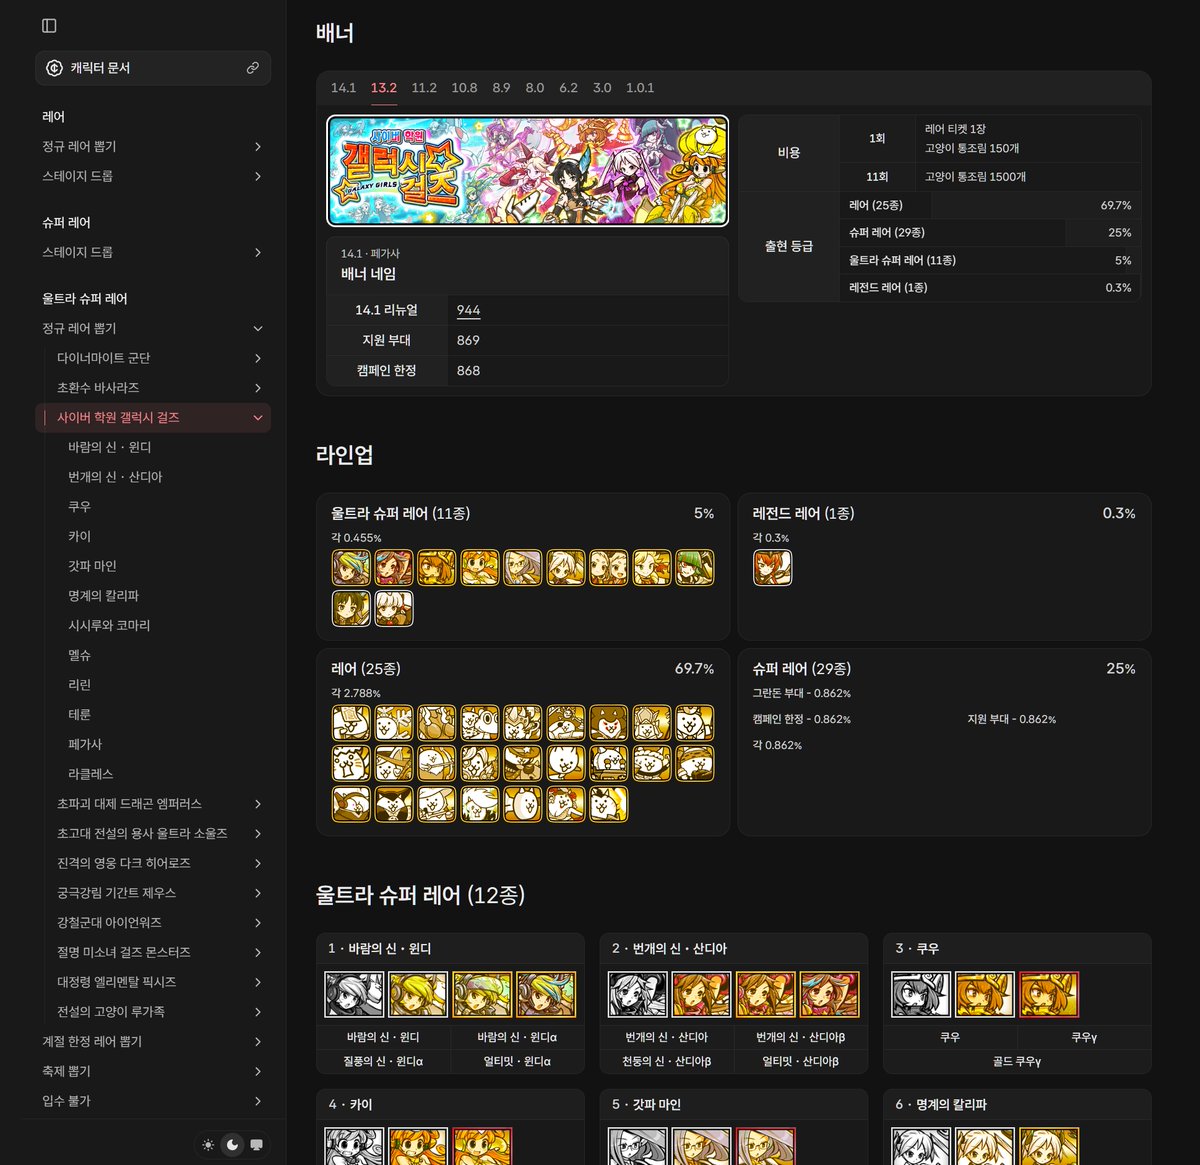Click 캐릭터 문서 header button

(153, 68)
